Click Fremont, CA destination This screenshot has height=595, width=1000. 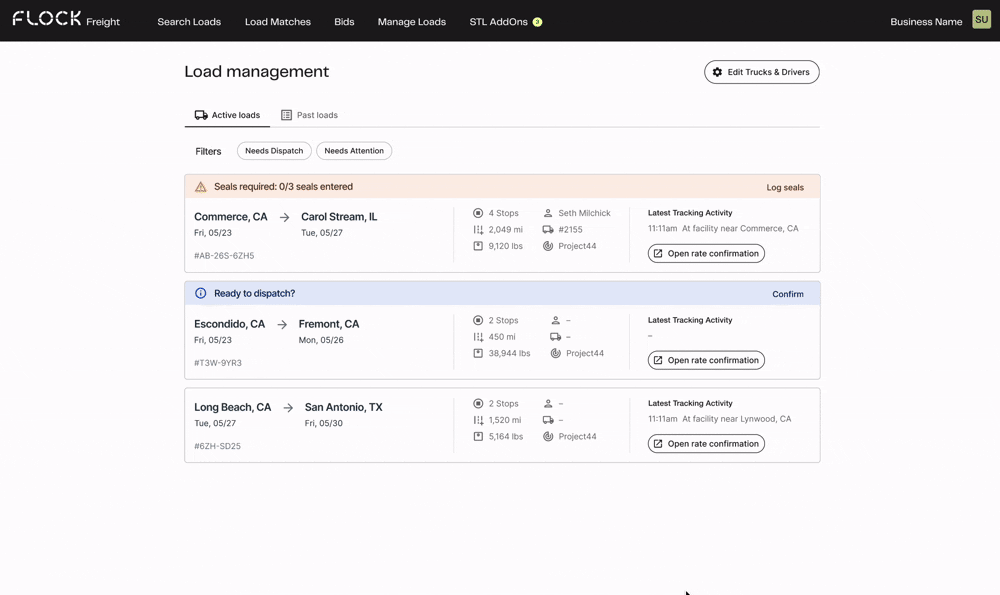tap(328, 324)
